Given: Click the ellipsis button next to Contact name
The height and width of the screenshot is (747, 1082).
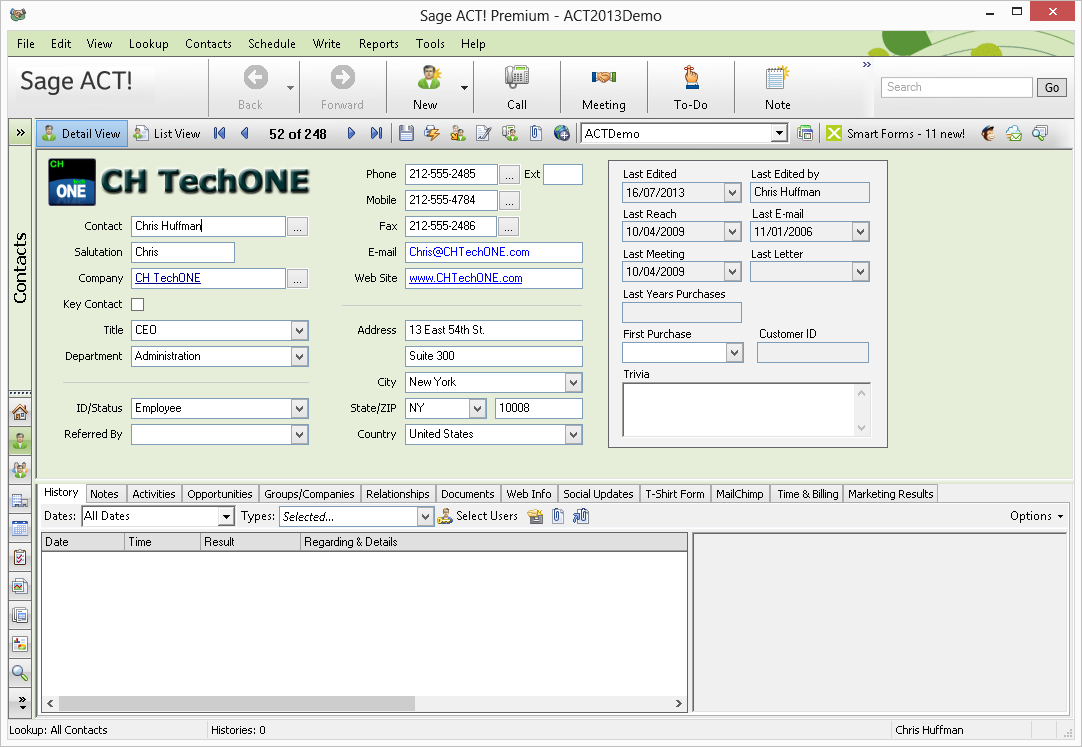Looking at the screenshot, I should 297,226.
